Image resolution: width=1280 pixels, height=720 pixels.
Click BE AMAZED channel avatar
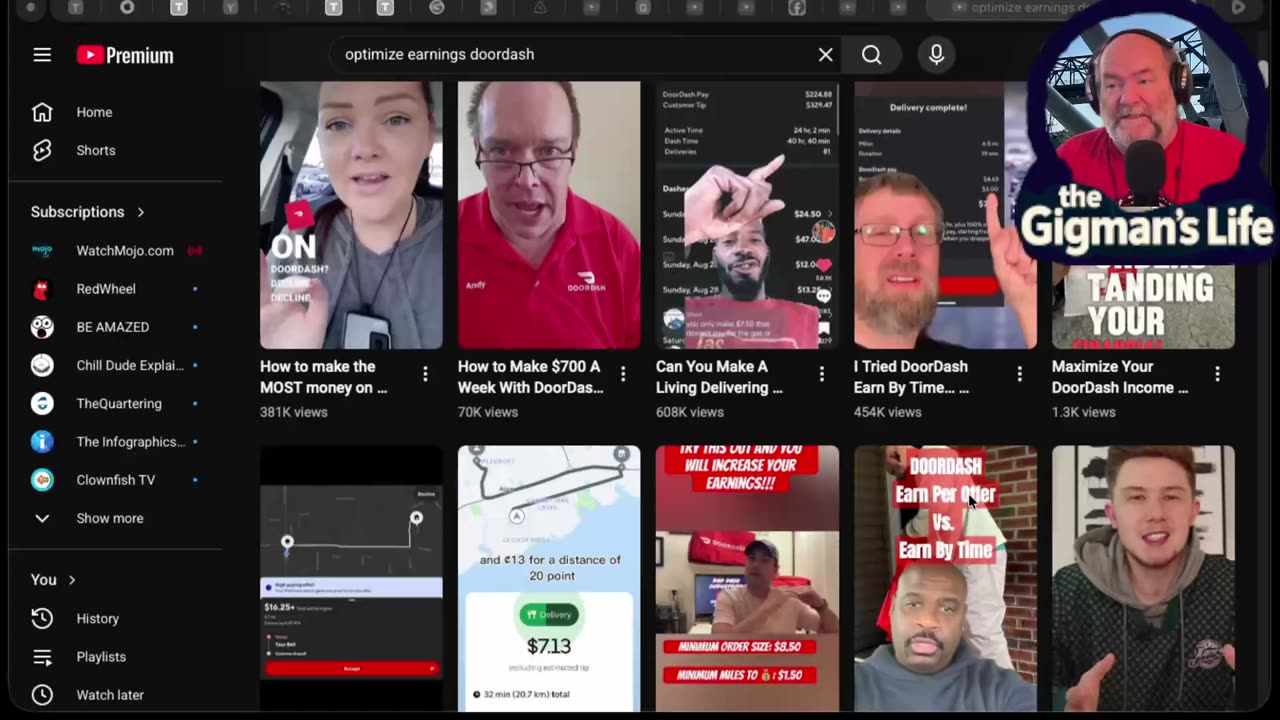42,327
